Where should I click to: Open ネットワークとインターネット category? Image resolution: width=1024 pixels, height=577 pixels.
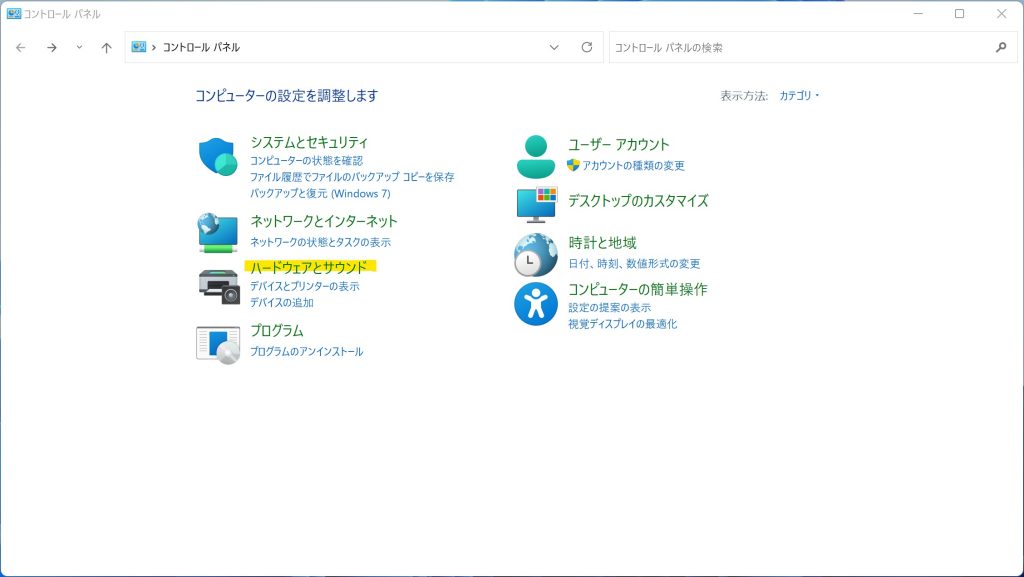(324, 221)
